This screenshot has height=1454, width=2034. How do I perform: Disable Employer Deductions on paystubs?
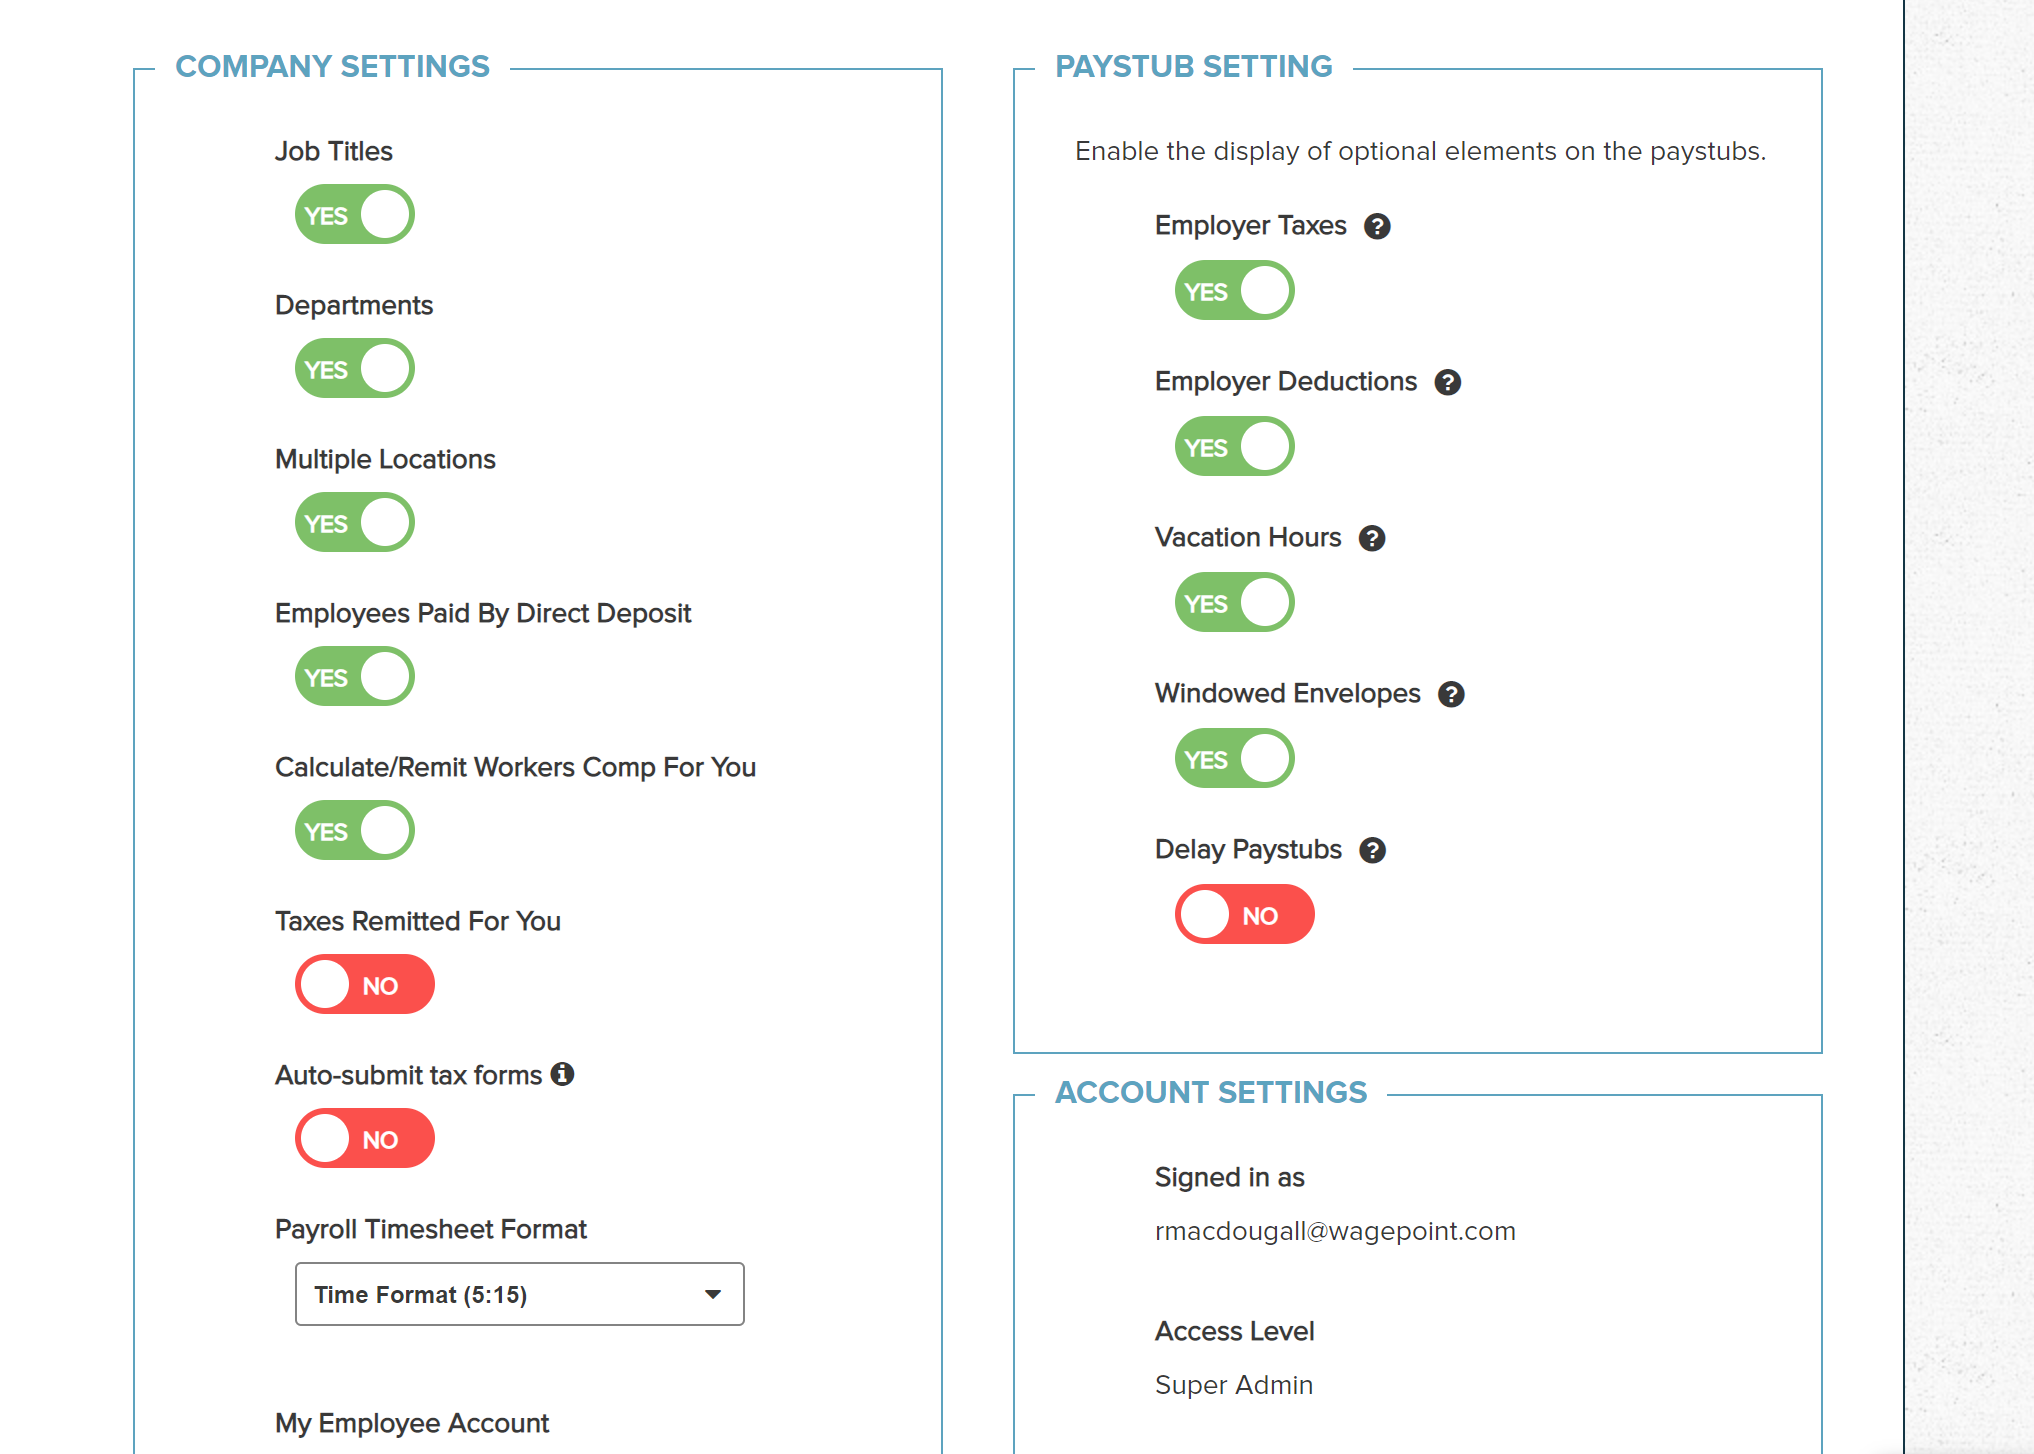click(x=1235, y=447)
